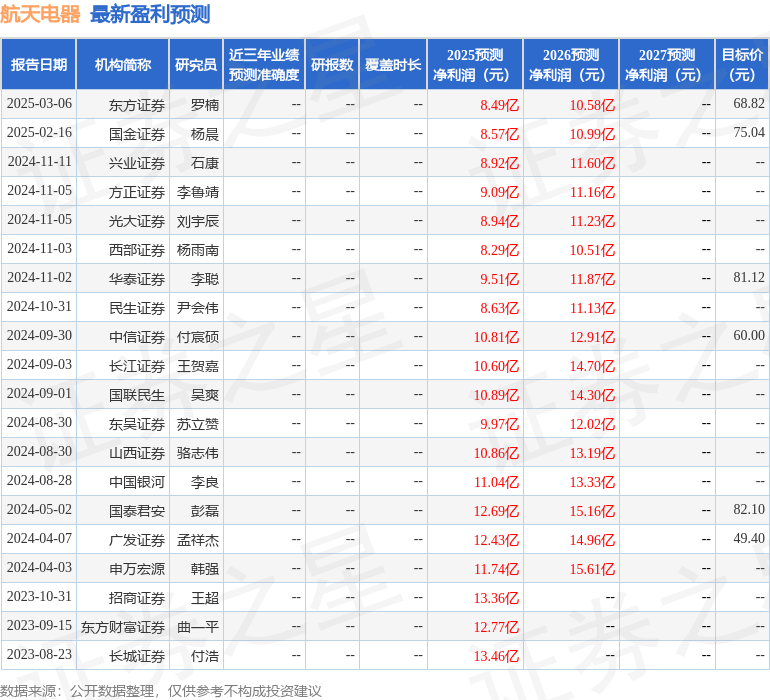Click the date 2025-03-06
The height and width of the screenshot is (700, 770).
(39, 103)
